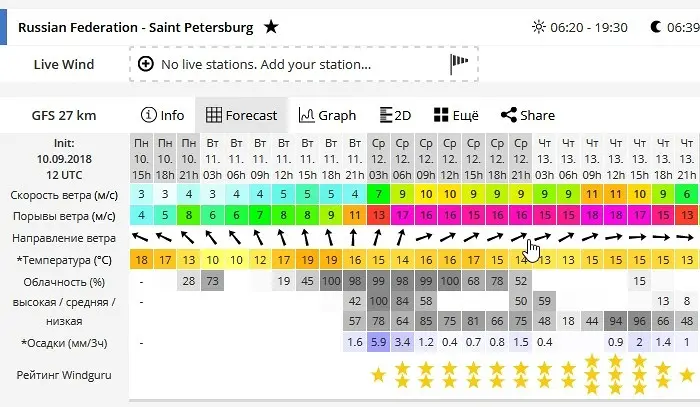Open the Graph tab
This screenshot has width=700, height=407.
(327, 115)
